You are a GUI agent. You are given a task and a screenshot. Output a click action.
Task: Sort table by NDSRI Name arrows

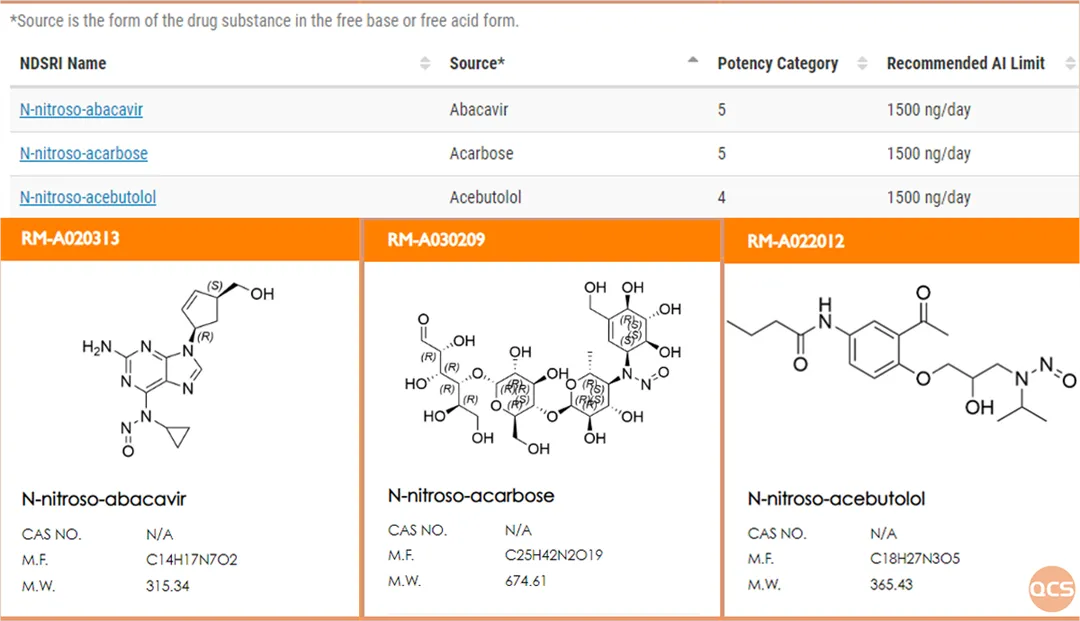pyautogui.click(x=425, y=63)
